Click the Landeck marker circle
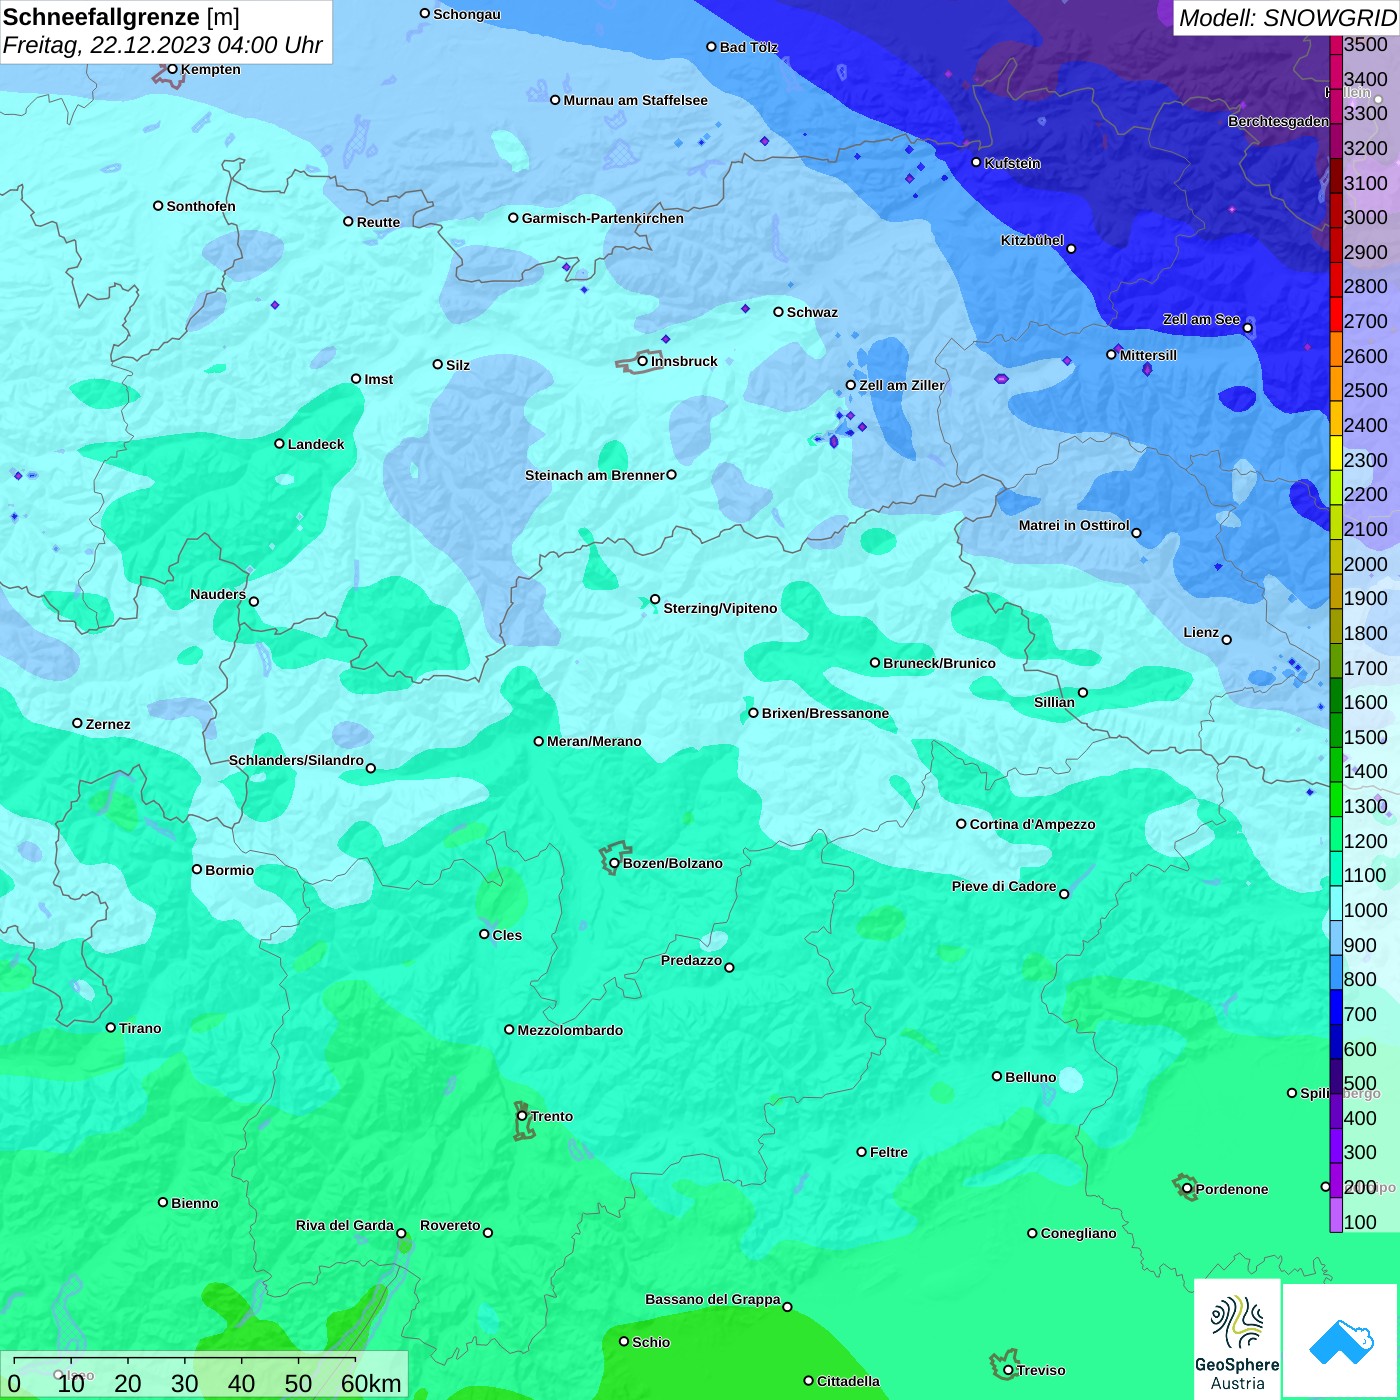1400x1400 pixels. (280, 444)
